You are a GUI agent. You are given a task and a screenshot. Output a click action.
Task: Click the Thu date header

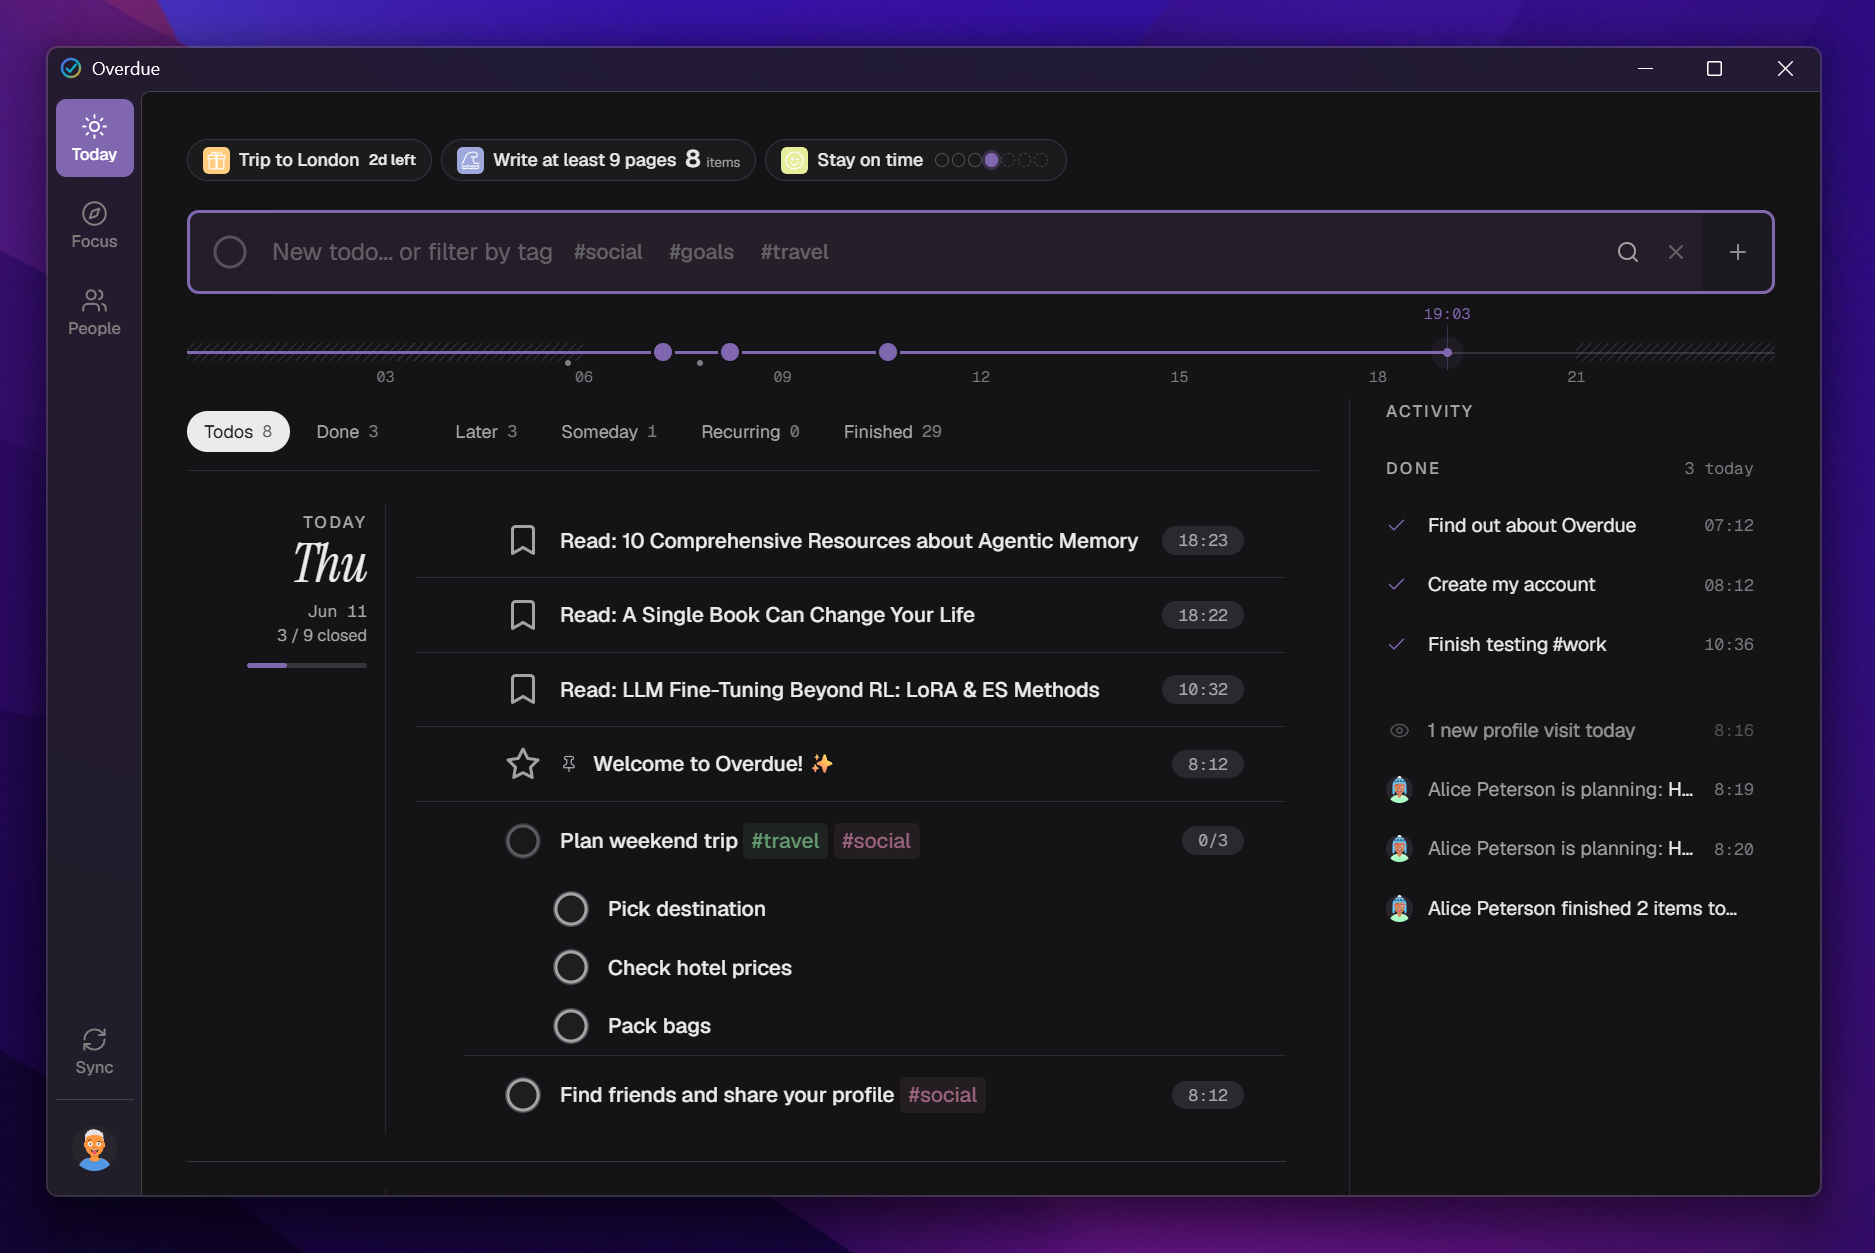pos(330,563)
